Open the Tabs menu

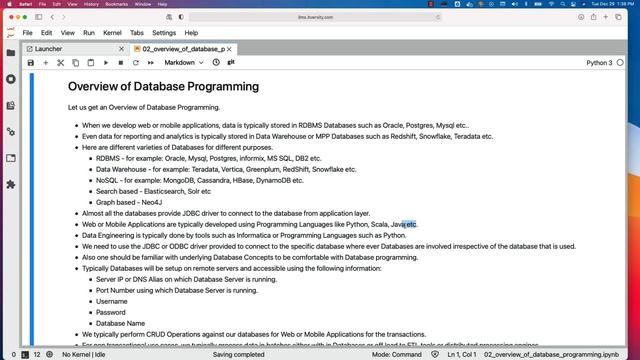(137, 33)
